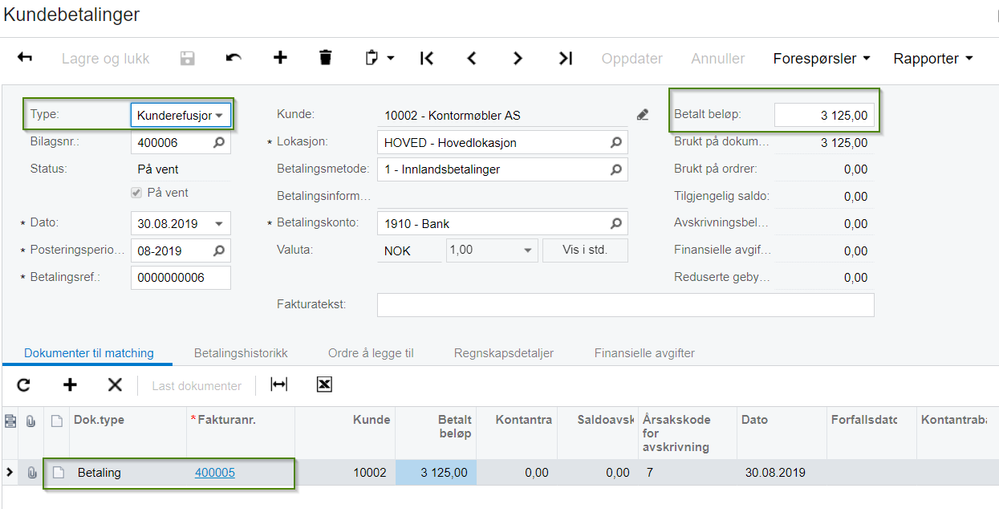Add new record with plus icon
The height and width of the screenshot is (509, 999).
pyautogui.click(x=280, y=58)
